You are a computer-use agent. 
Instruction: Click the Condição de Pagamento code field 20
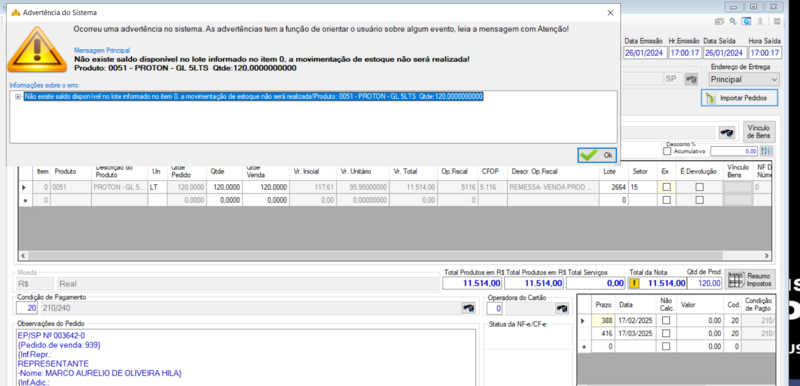point(27,307)
